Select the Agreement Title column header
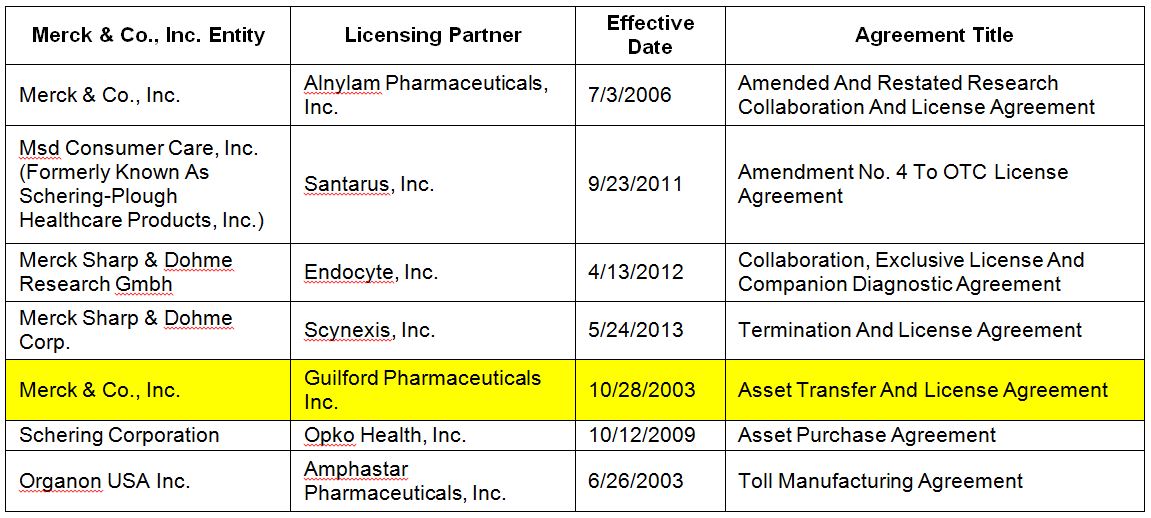The image size is (1151, 518). [934, 36]
